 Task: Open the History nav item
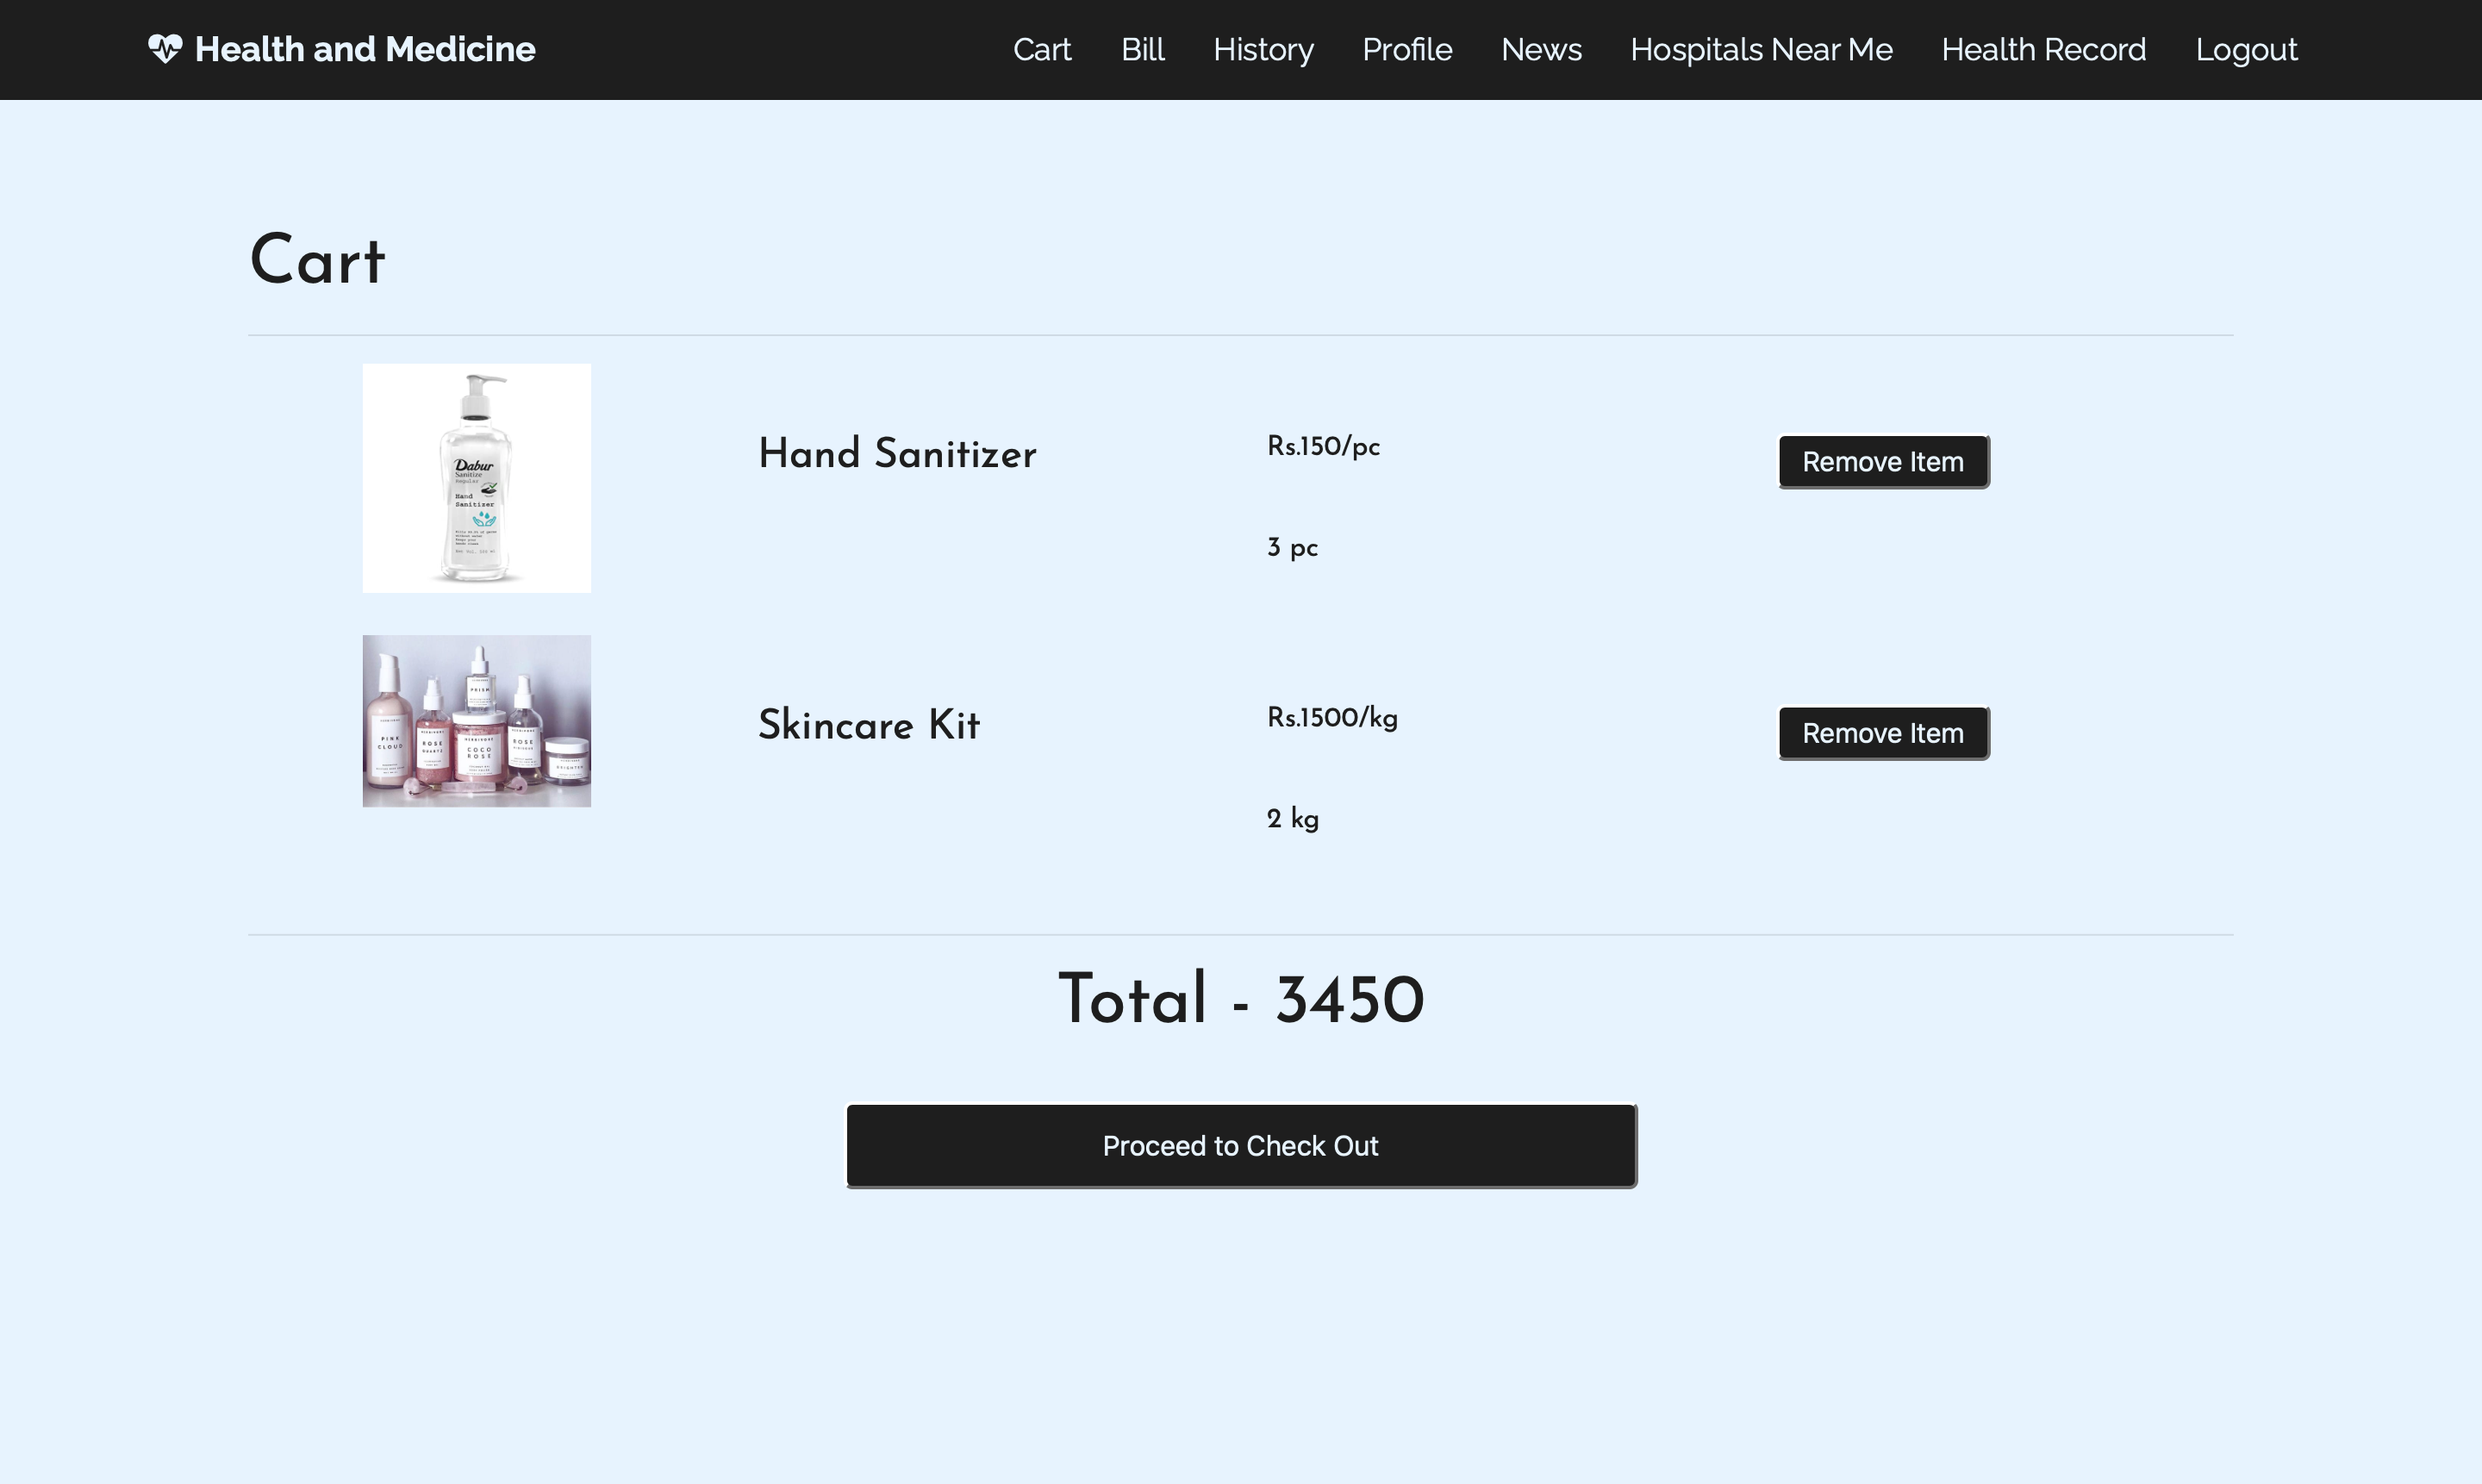(x=1263, y=49)
